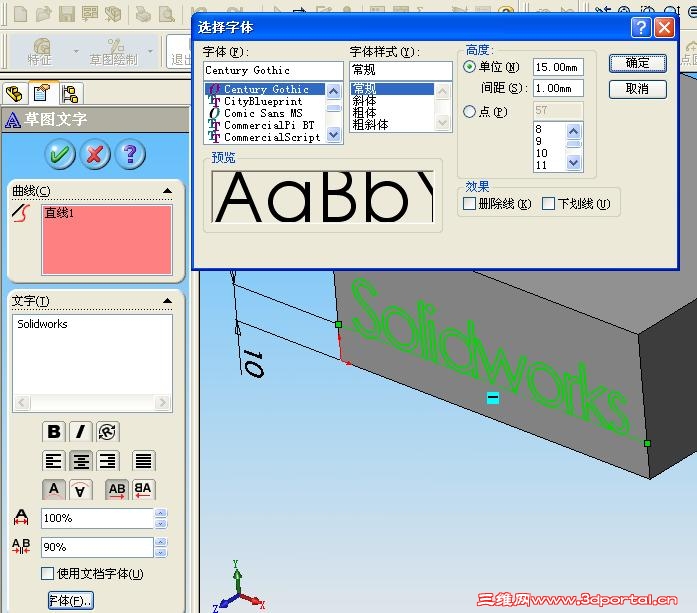
Task: Select CommercialPi BT font
Action: (265, 125)
